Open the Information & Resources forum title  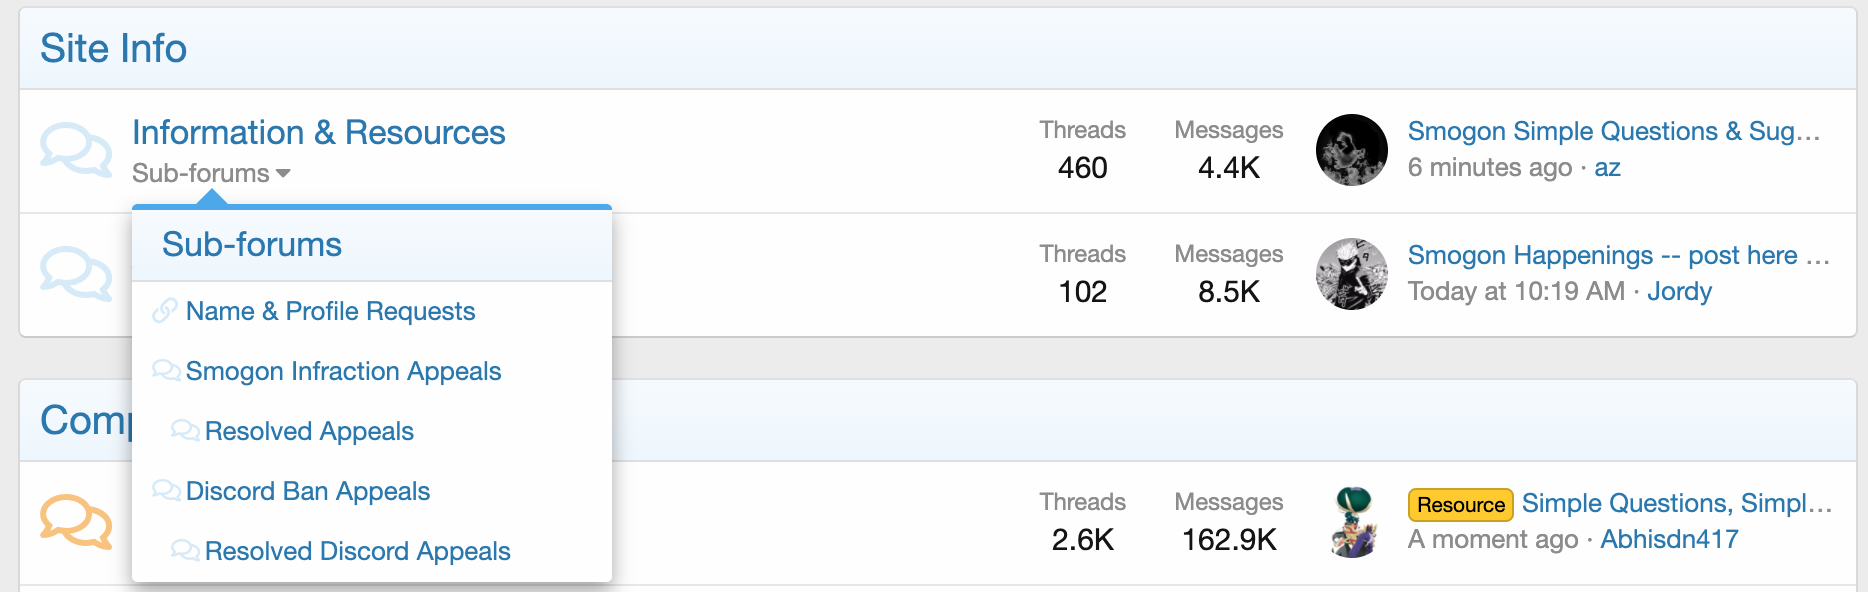318,132
